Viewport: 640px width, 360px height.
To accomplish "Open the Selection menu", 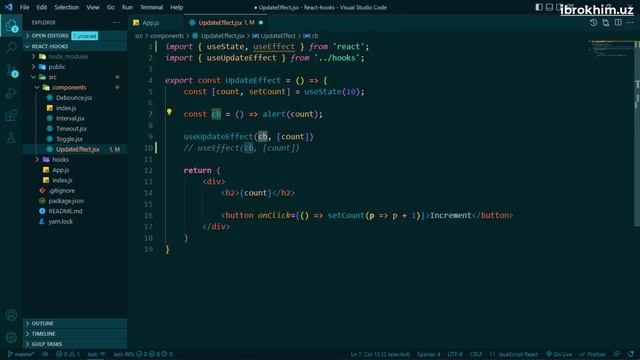I will 67,7.
